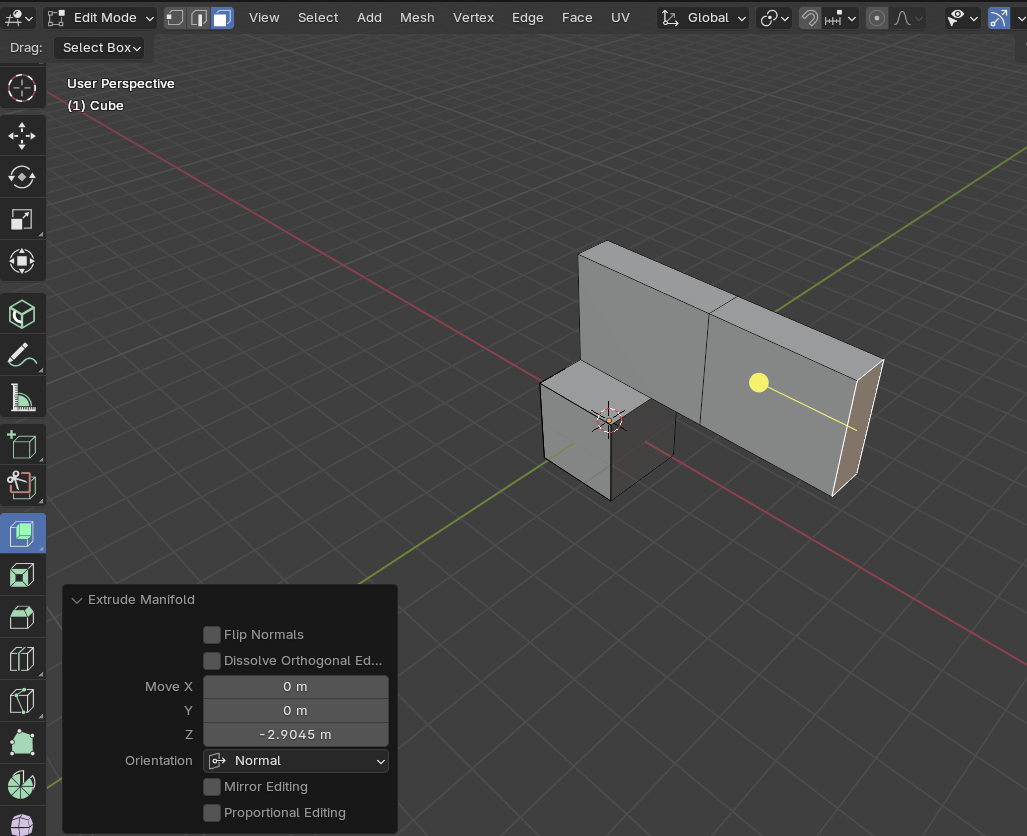The height and width of the screenshot is (836, 1027).
Task: Click the Move Z value field
Action: (295, 734)
